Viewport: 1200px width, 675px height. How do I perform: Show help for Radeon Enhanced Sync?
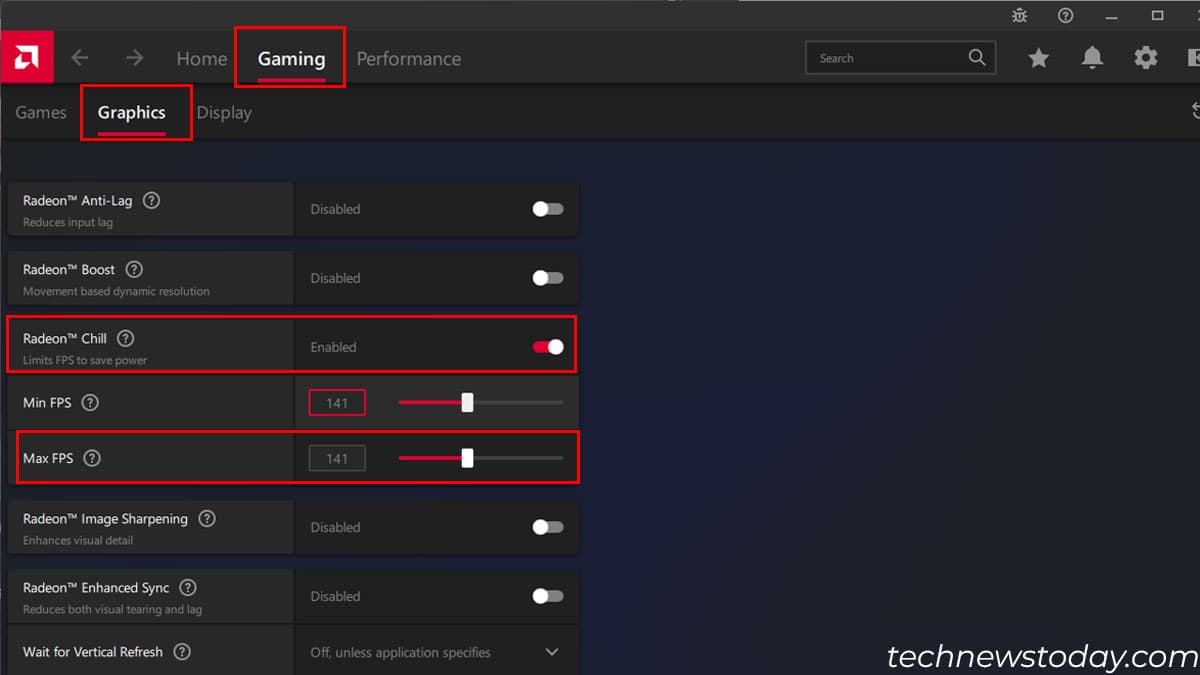click(x=187, y=588)
